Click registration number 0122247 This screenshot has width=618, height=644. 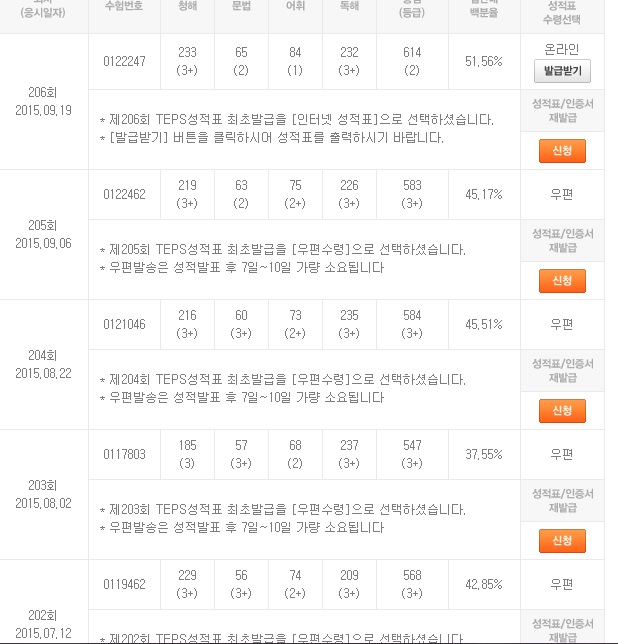pyautogui.click(x=124, y=62)
